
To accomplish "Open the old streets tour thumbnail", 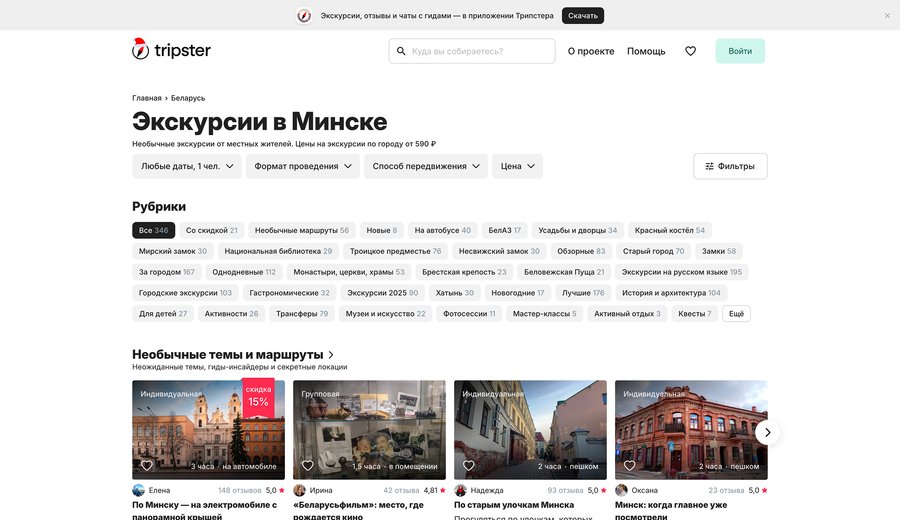I will (530, 430).
